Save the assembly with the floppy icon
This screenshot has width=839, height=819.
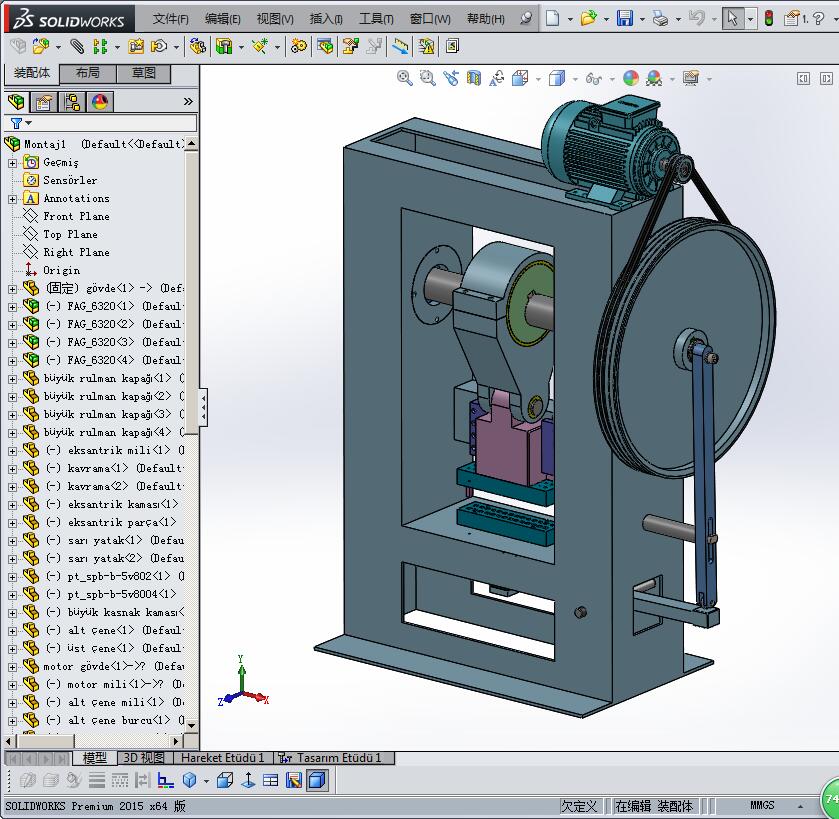pyautogui.click(x=624, y=19)
